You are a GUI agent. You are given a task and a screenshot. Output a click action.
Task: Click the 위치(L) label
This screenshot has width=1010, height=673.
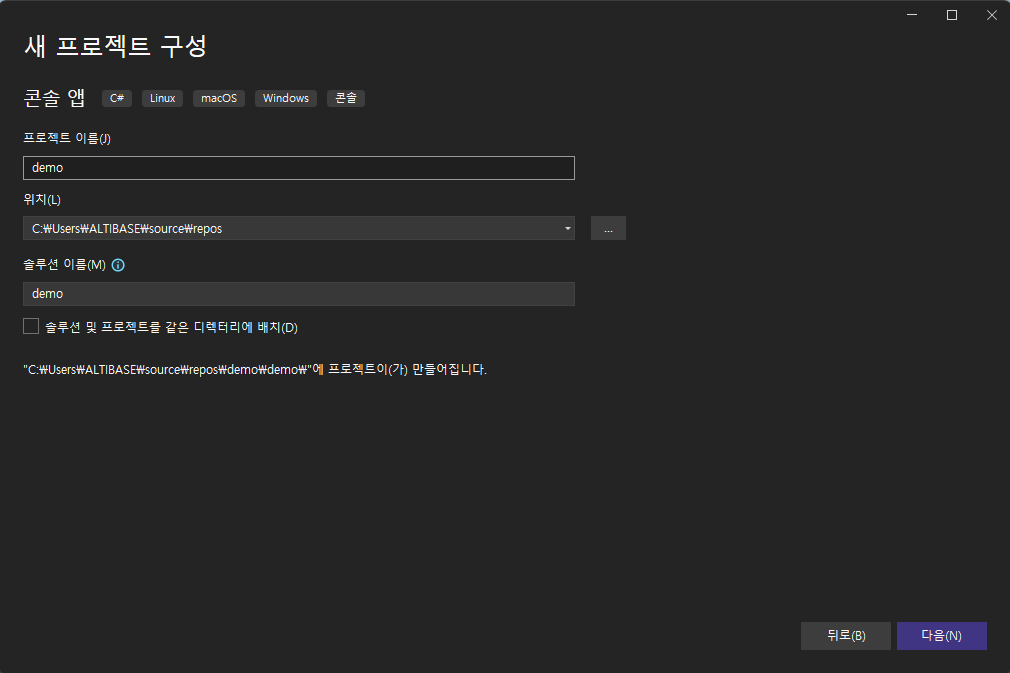42,200
